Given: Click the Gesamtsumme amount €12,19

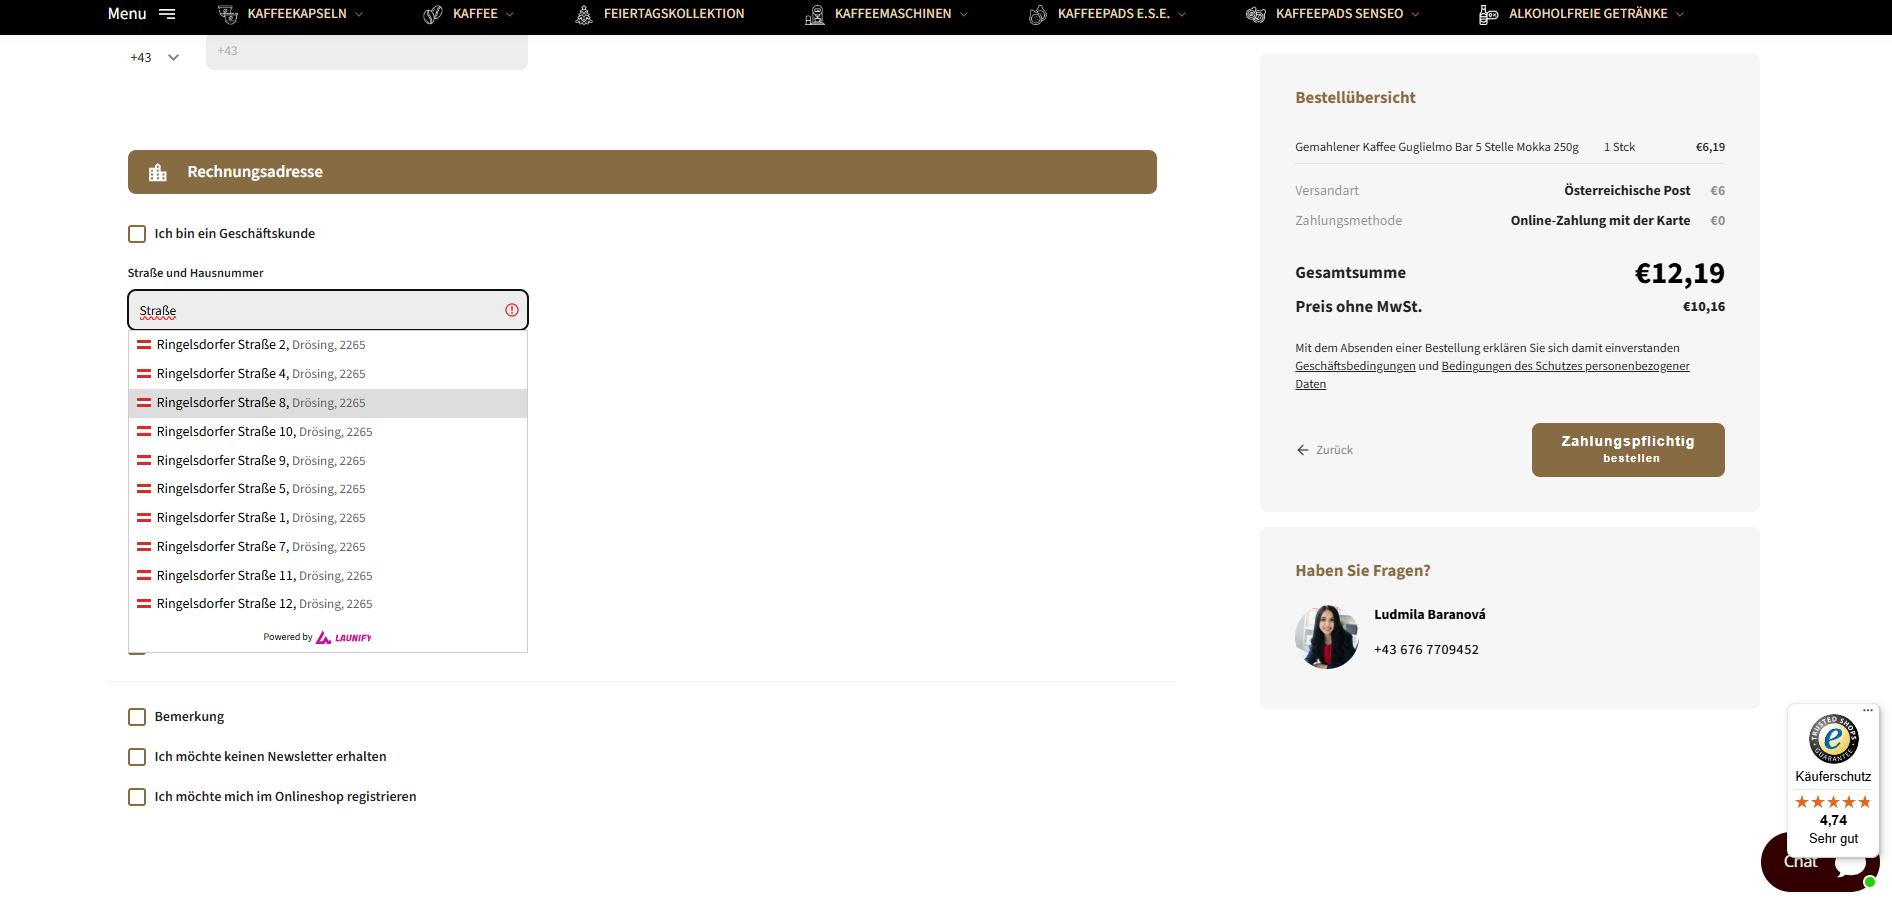Looking at the screenshot, I should [1680, 273].
